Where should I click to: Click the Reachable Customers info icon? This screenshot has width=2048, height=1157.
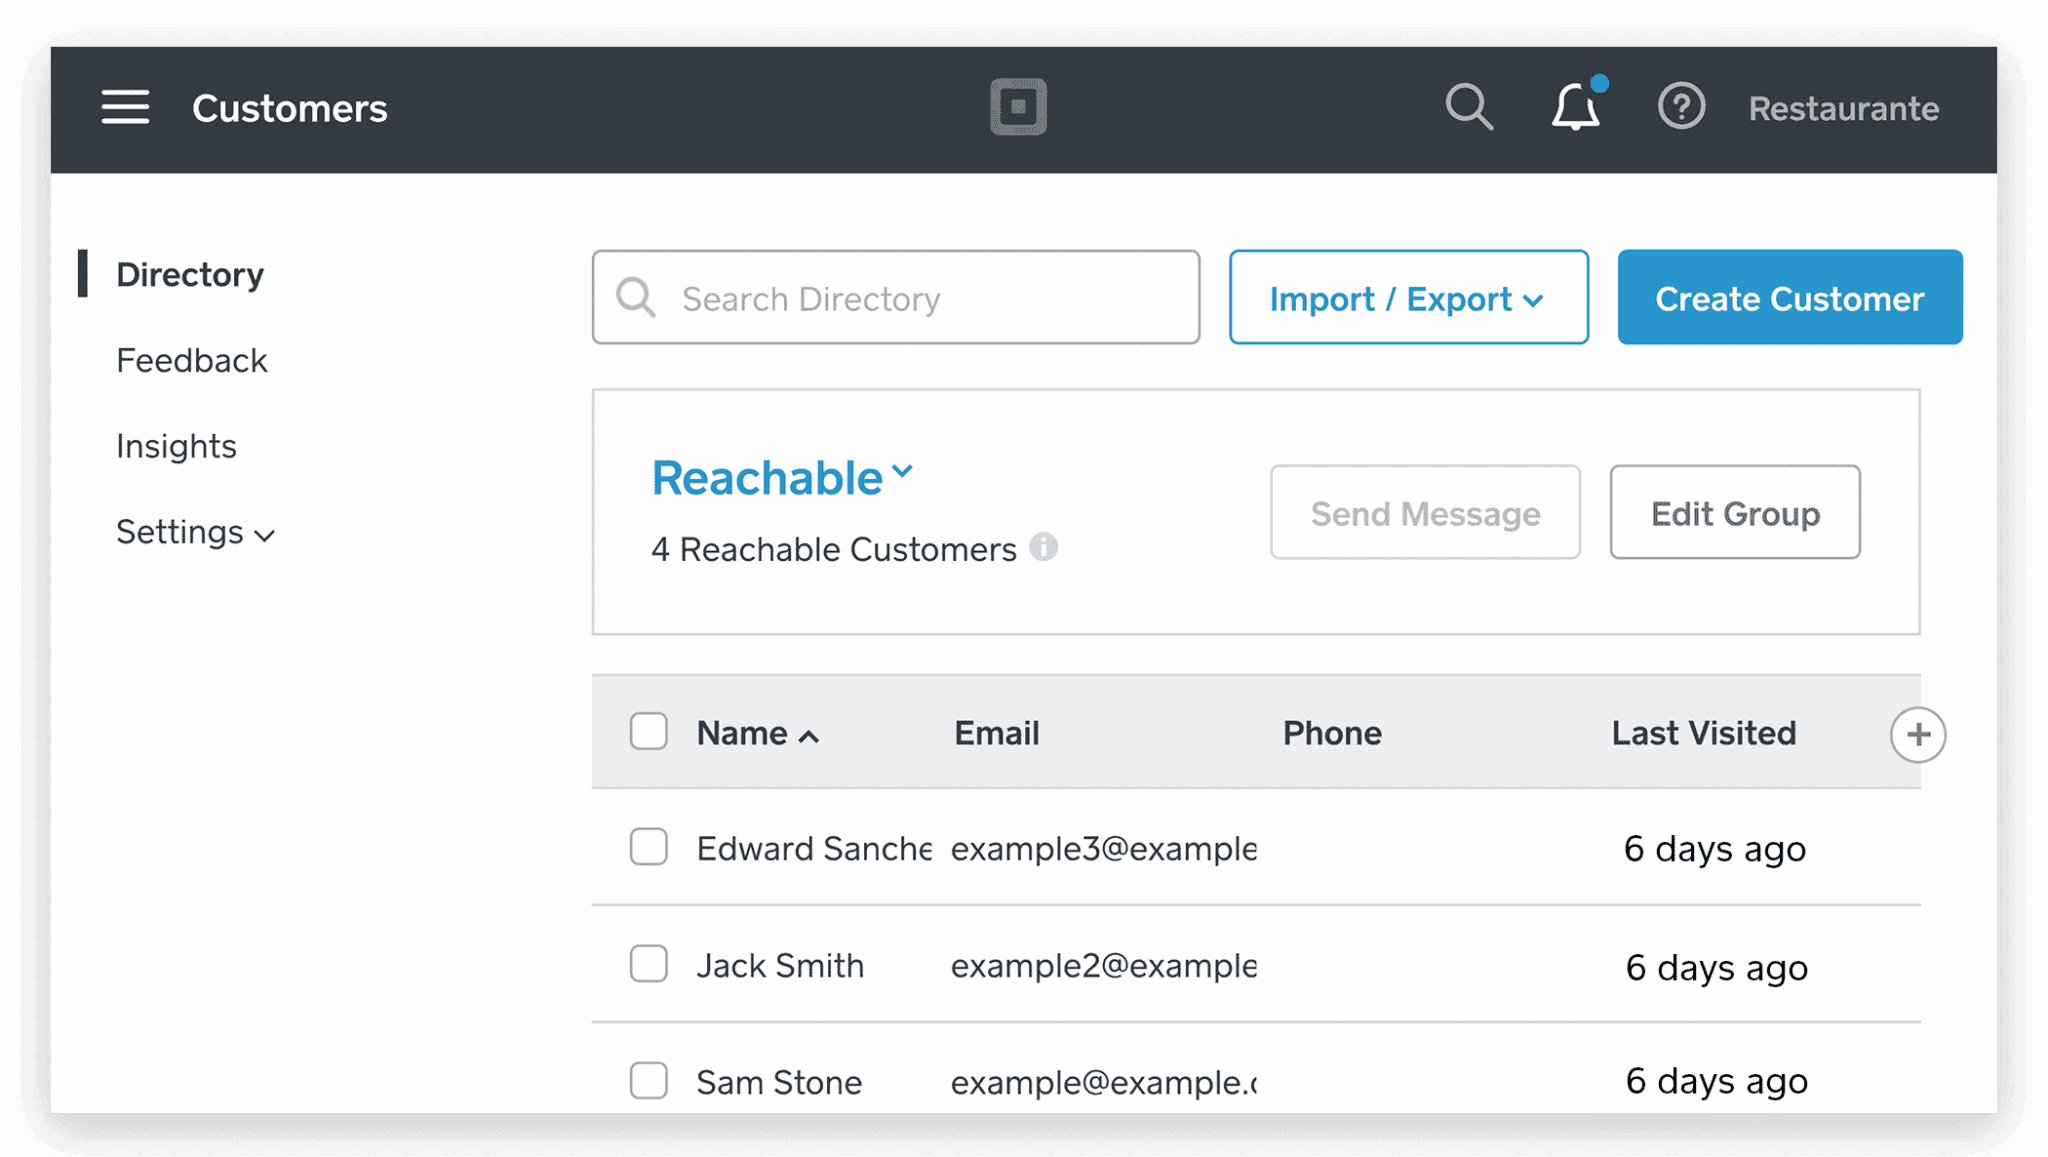click(1043, 547)
